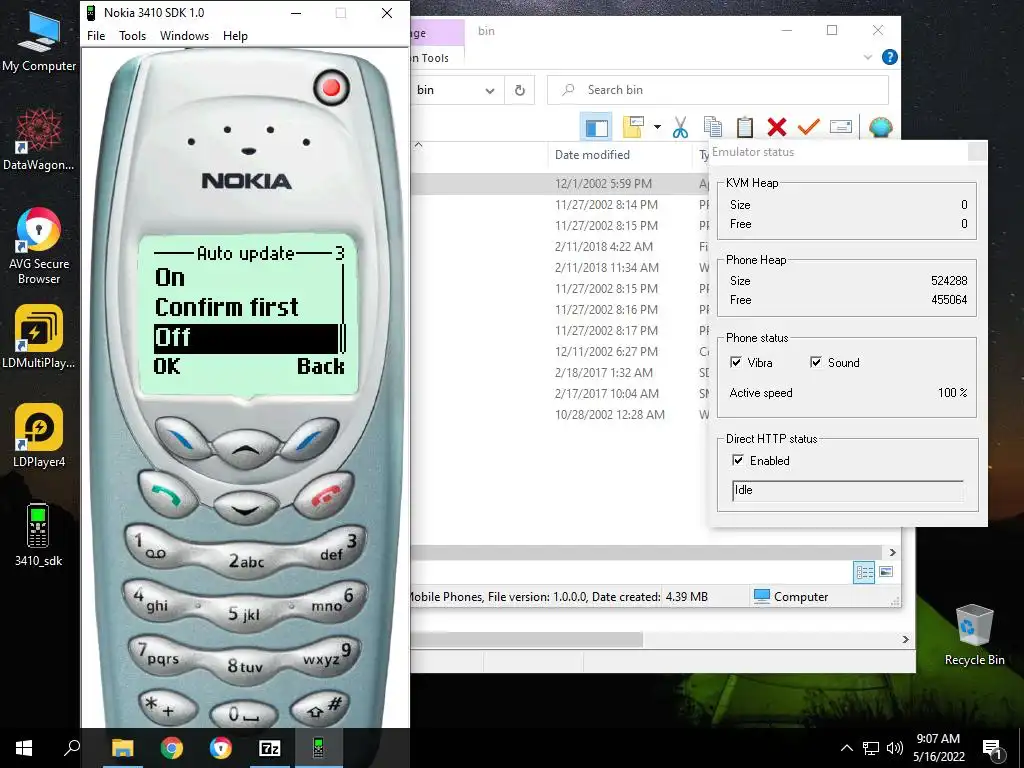The width and height of the screenshot is (1024, 768).
Task: Tap the 8 tuv key on keypad
Action: pos(245,666)
